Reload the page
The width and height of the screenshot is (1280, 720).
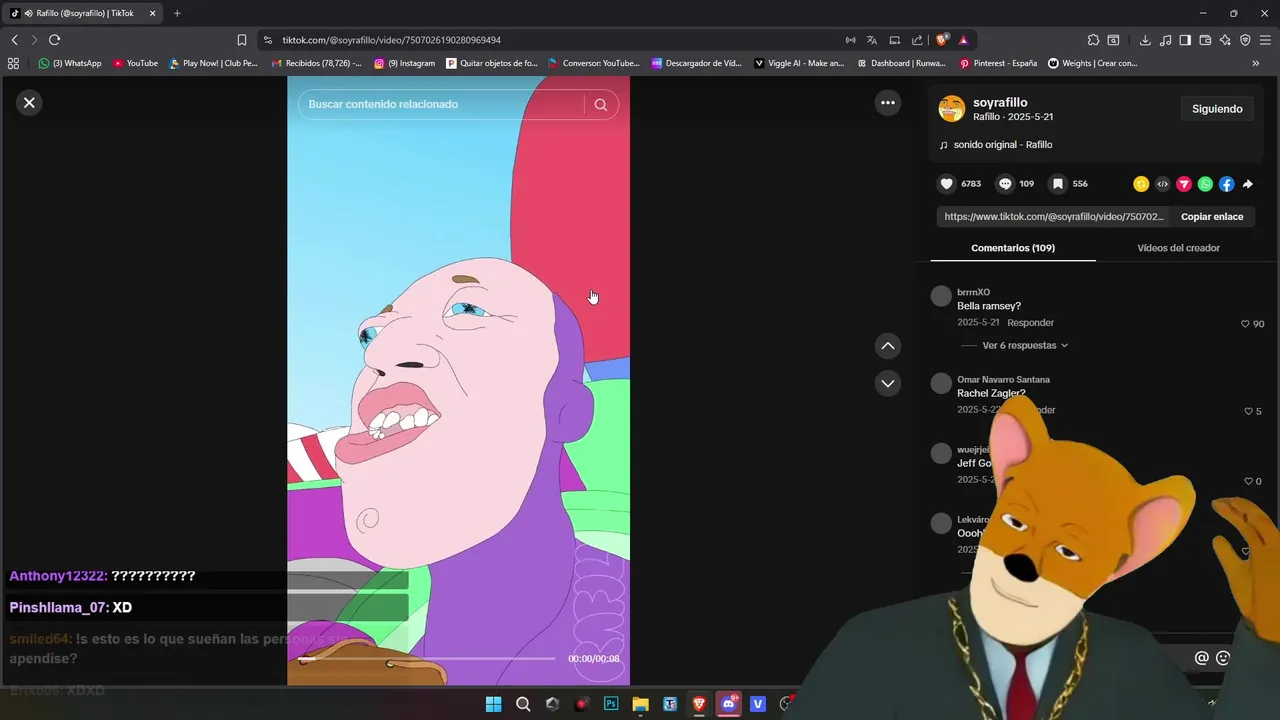click(x=54, y=40)
